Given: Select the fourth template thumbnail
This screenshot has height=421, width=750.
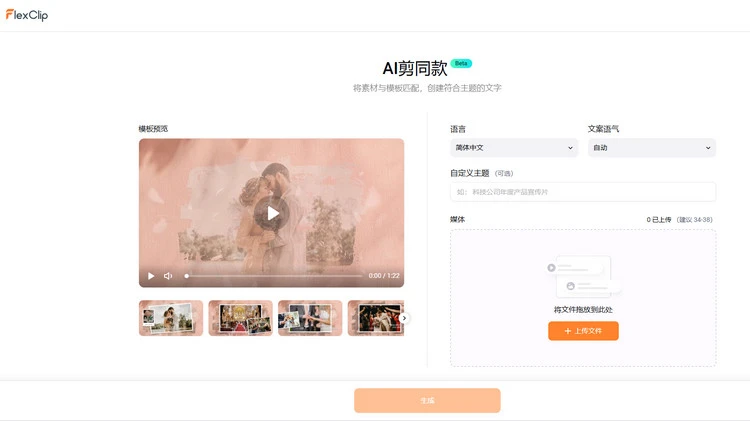Looking at the screenshot, I should pyautogui.click(x=376, y=318).
